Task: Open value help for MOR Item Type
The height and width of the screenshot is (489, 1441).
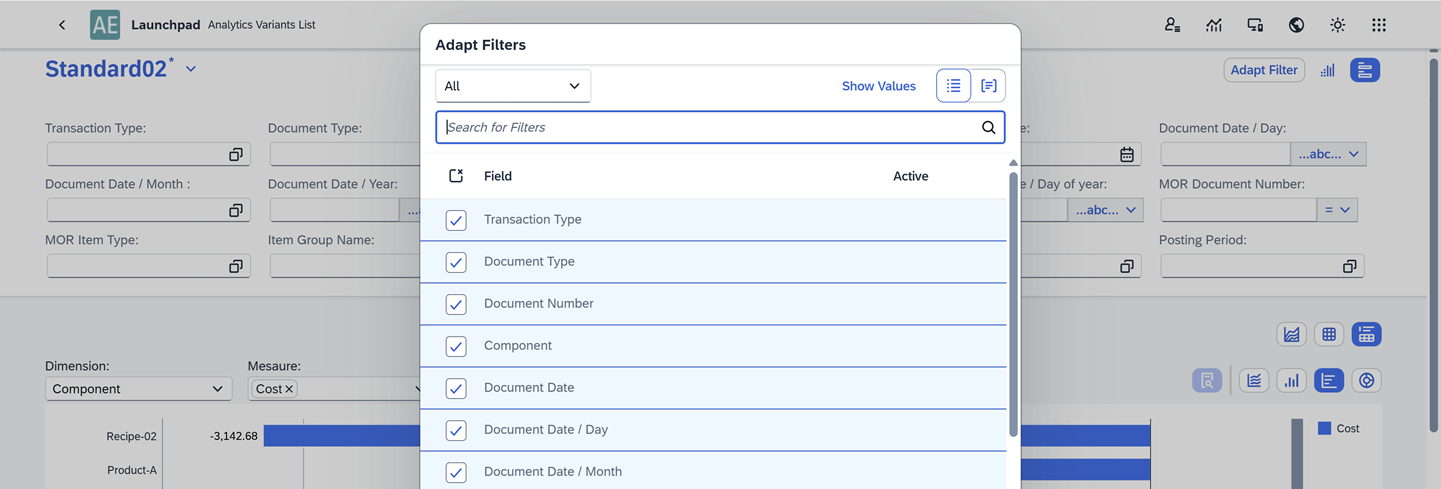Action: pyautogui.click(x=236, y=266)
